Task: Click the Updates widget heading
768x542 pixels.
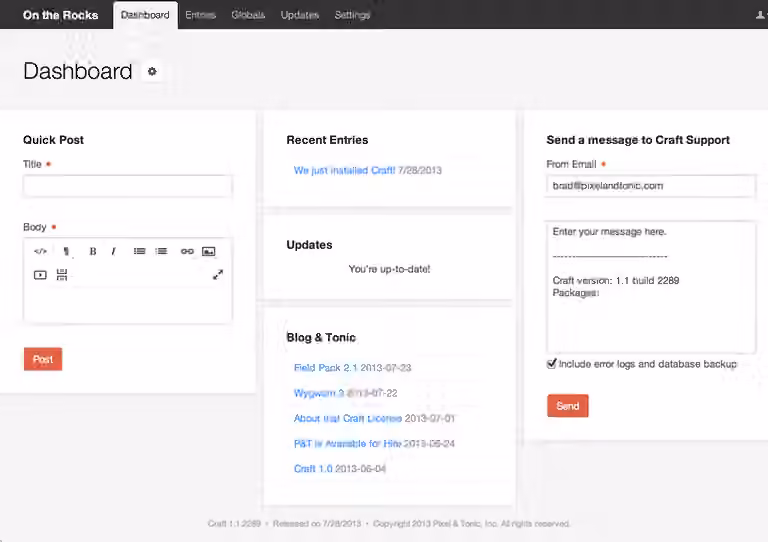Action: 310,245
